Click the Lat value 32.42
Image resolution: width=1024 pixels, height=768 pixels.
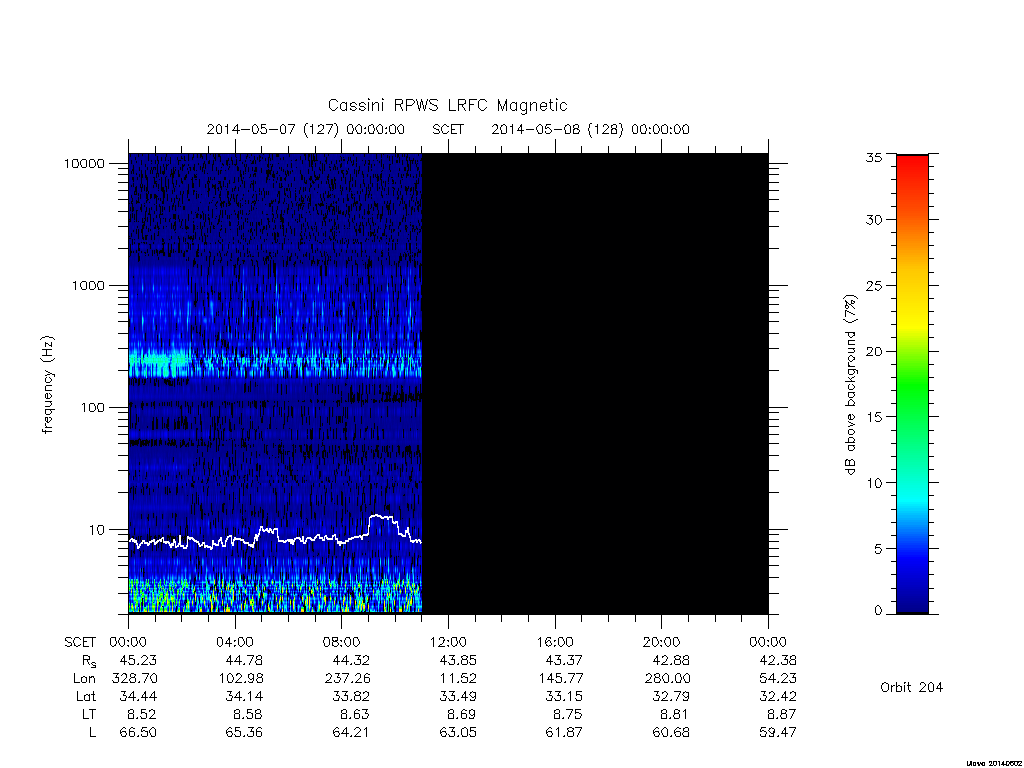(x=778, y=696)
